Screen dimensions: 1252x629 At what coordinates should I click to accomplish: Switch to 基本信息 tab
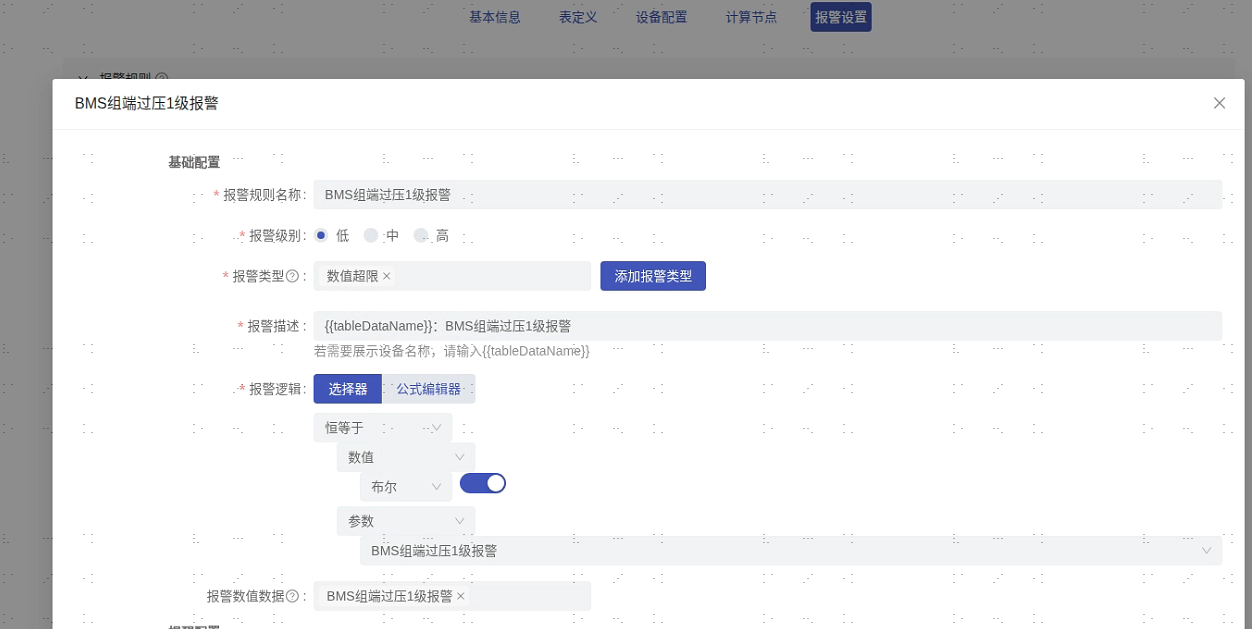pos(495,17)
